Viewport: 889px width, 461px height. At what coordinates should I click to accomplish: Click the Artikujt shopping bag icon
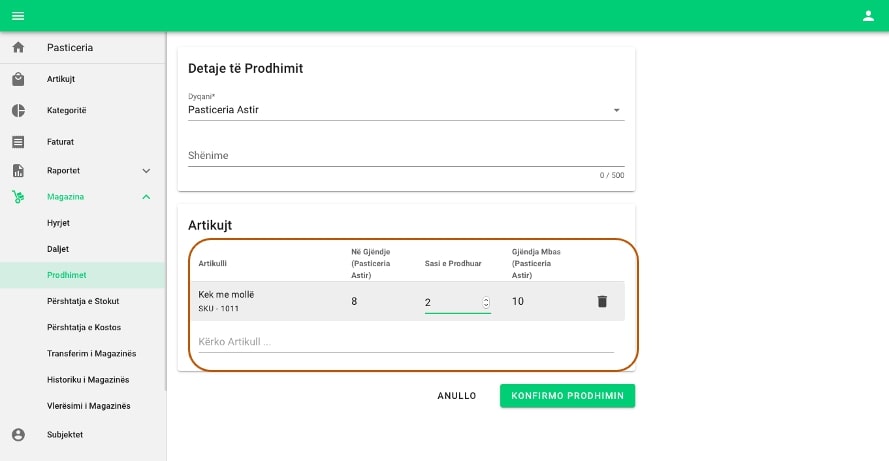pos(18,79)
